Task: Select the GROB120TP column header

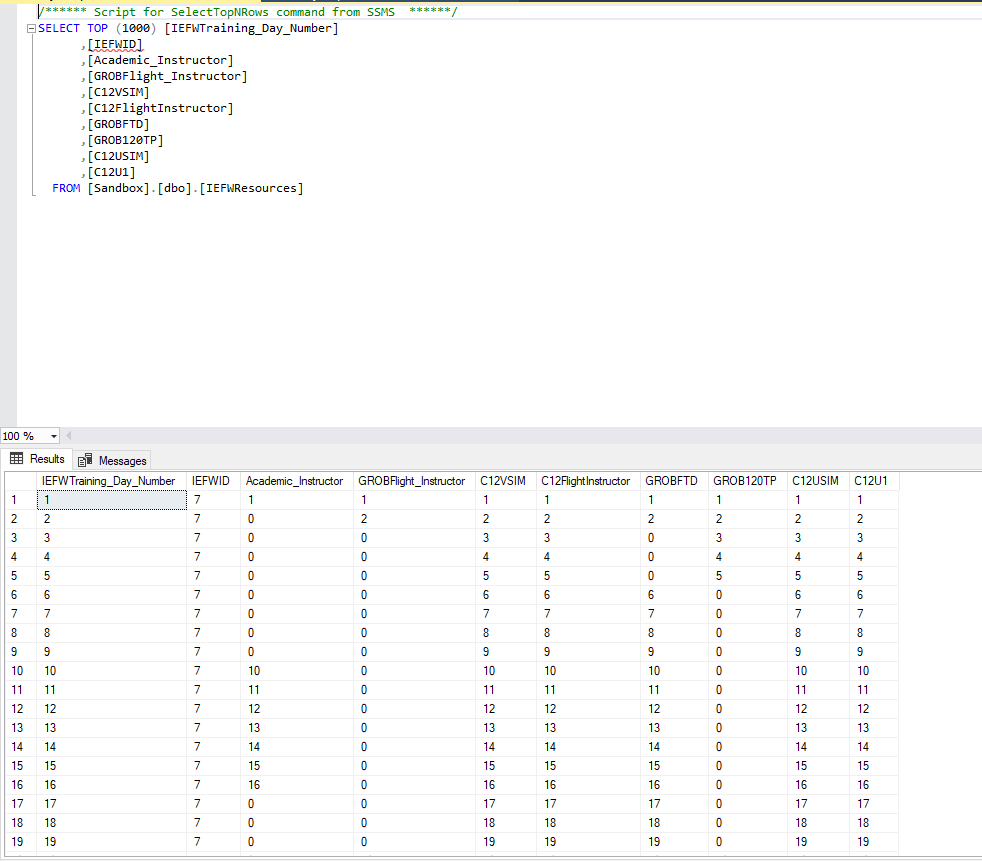Action: pos(748,481)
